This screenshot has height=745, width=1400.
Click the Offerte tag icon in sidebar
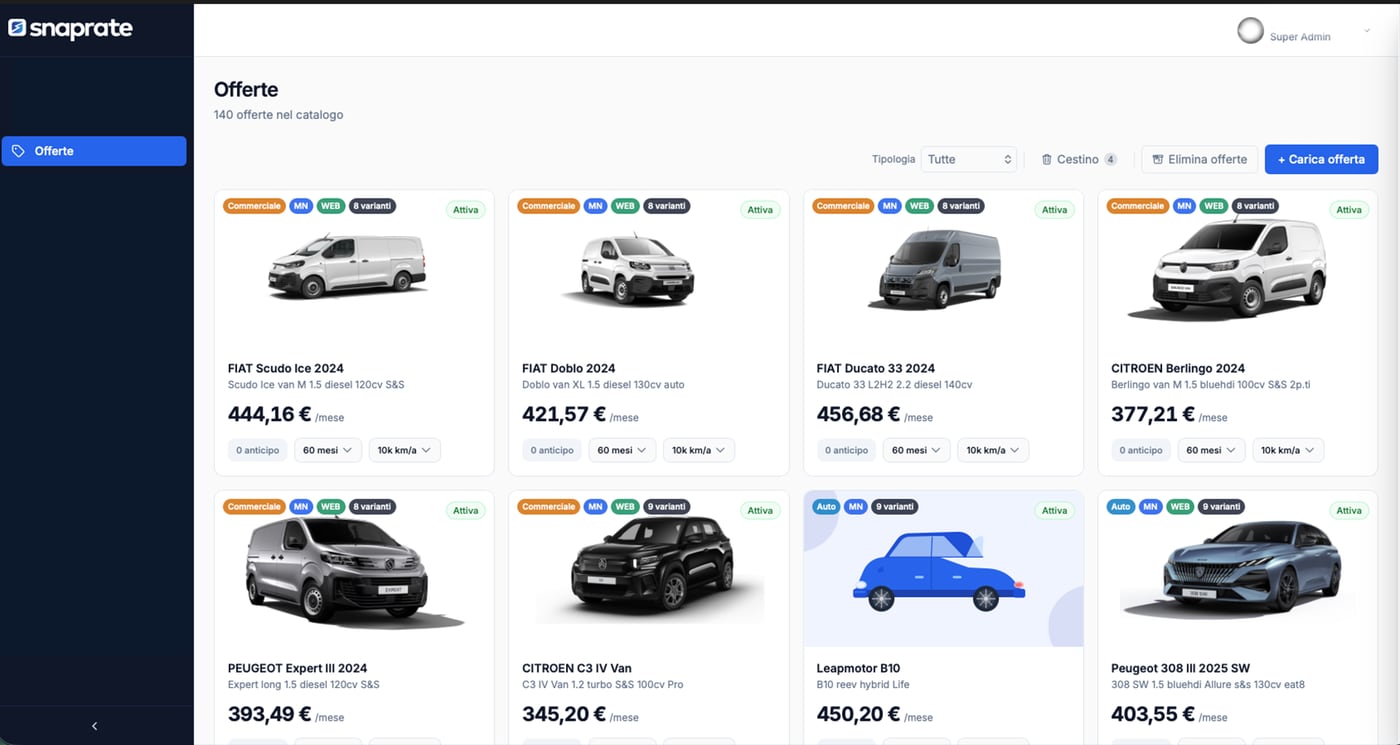pyautogui.click(x=18, y=151)
